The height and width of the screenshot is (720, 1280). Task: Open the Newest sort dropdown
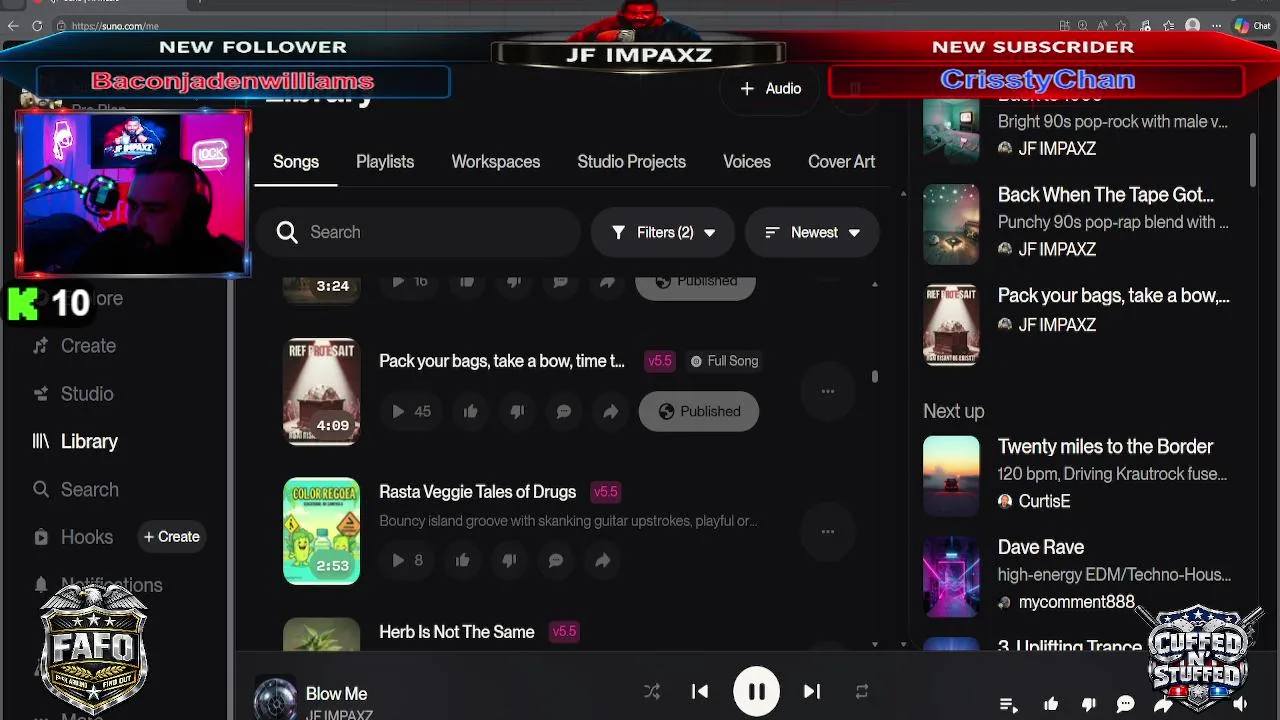point(812,232)
